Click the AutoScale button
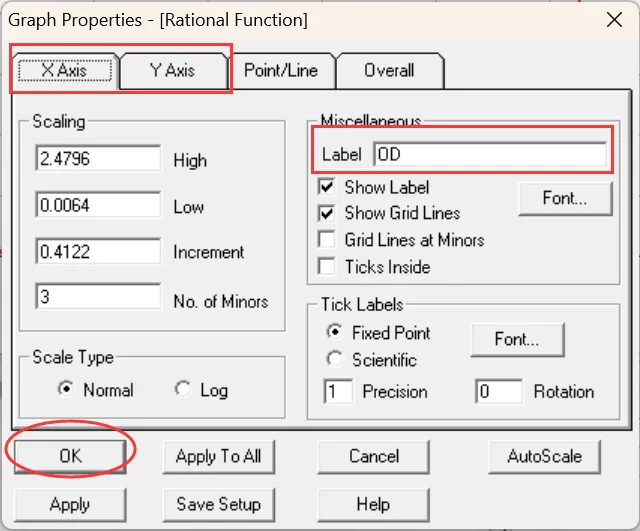640x531 pixels. click(546, 456)
